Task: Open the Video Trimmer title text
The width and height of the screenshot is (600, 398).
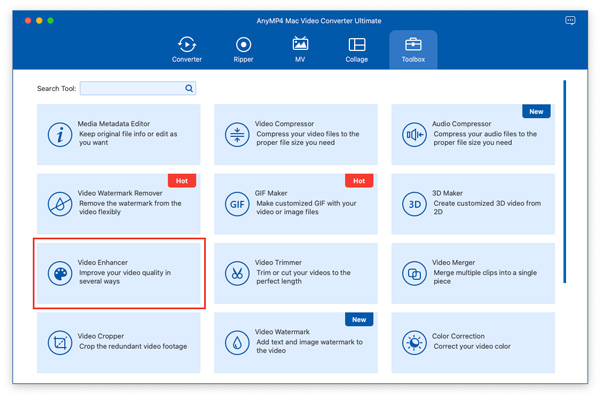Action: (x=278, y=262)
